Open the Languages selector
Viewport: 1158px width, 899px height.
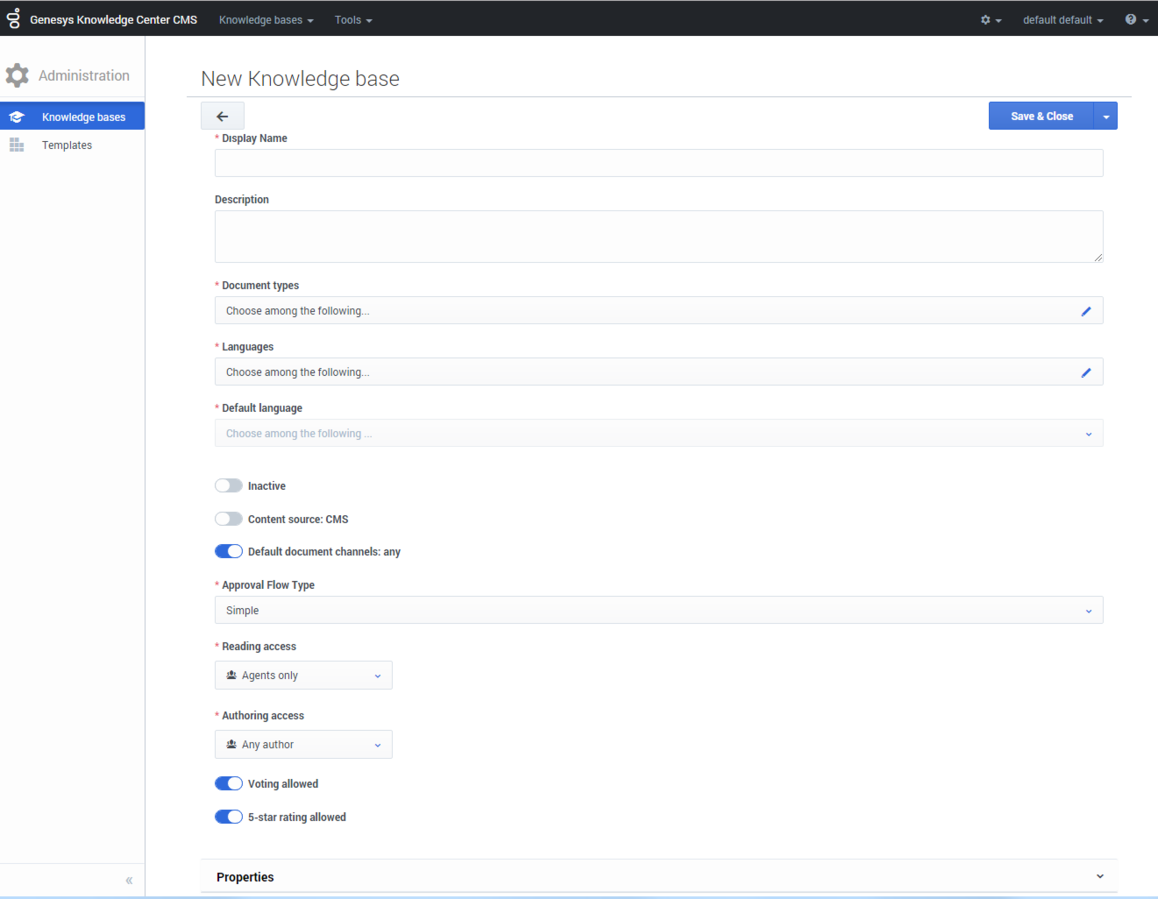[x=659, y=372]
